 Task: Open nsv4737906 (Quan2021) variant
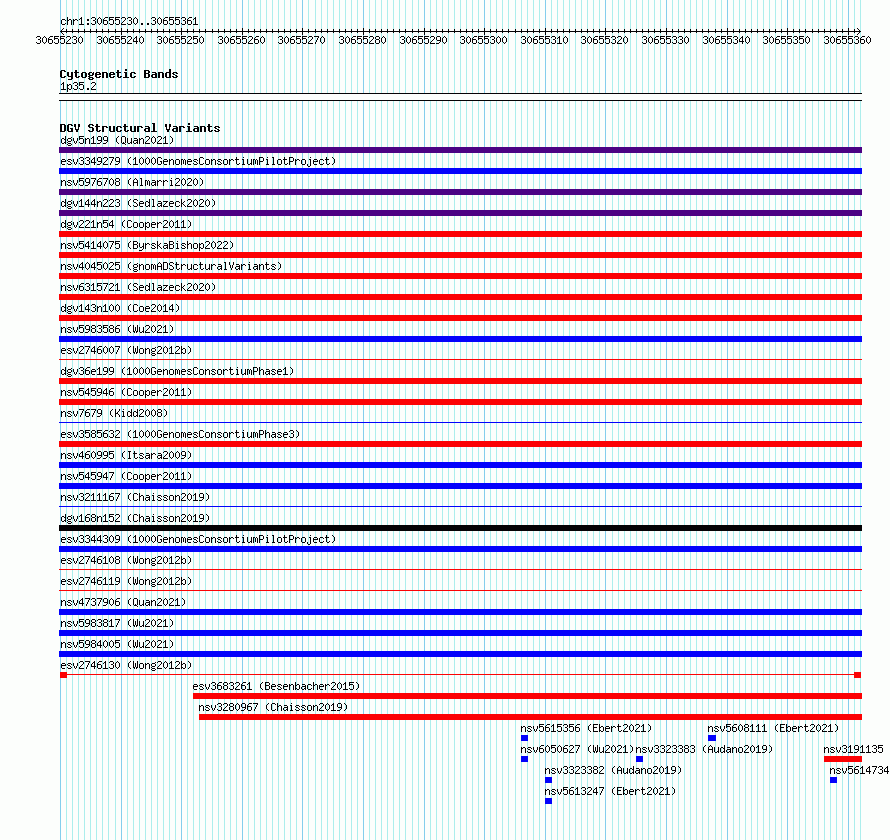(123, 602)
